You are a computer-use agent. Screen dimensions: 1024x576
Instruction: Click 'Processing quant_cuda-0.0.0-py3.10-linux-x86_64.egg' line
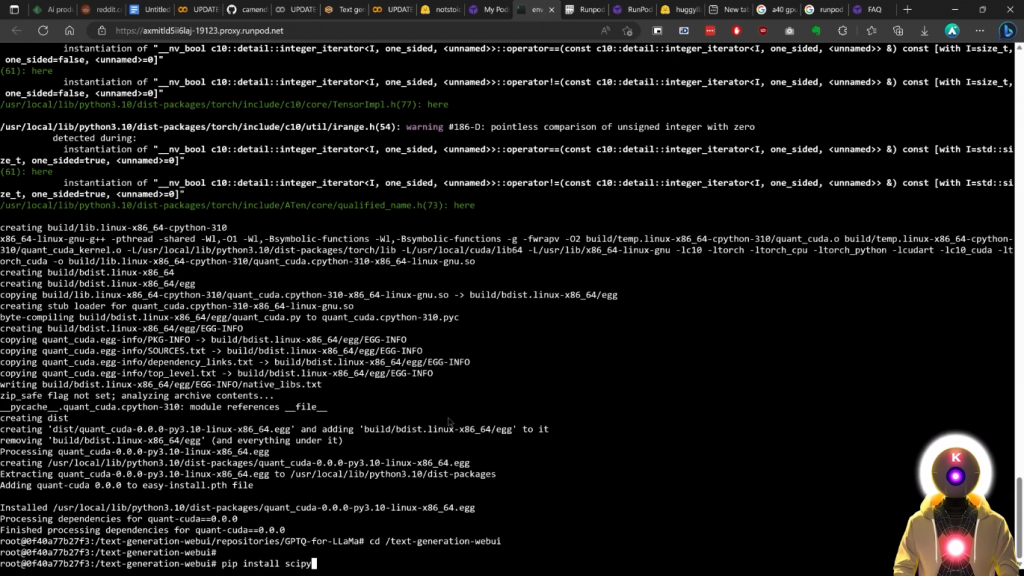pos(135,452)
